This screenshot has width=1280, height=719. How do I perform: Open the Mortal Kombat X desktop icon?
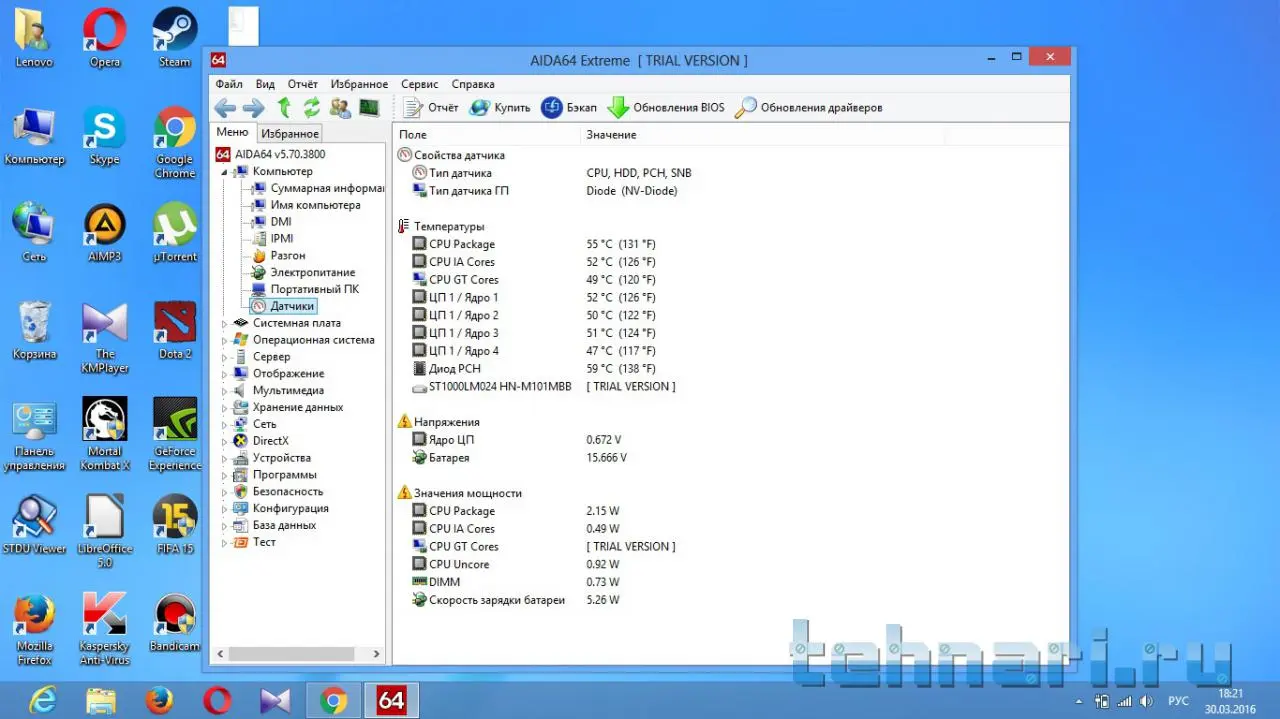104,434
